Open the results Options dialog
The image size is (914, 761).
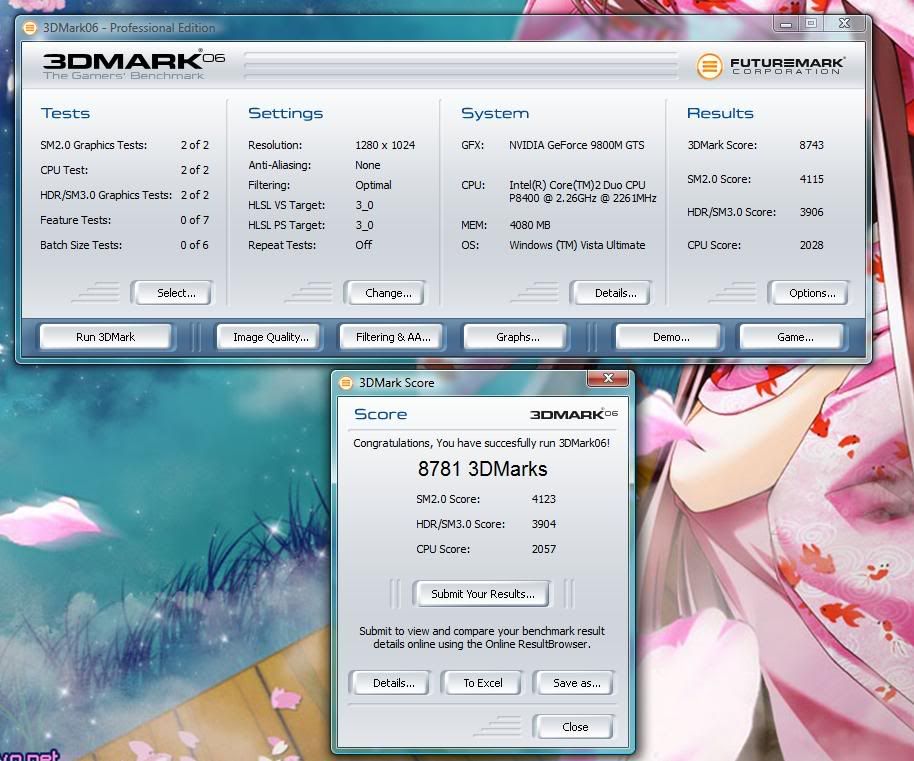click(808, 293)
